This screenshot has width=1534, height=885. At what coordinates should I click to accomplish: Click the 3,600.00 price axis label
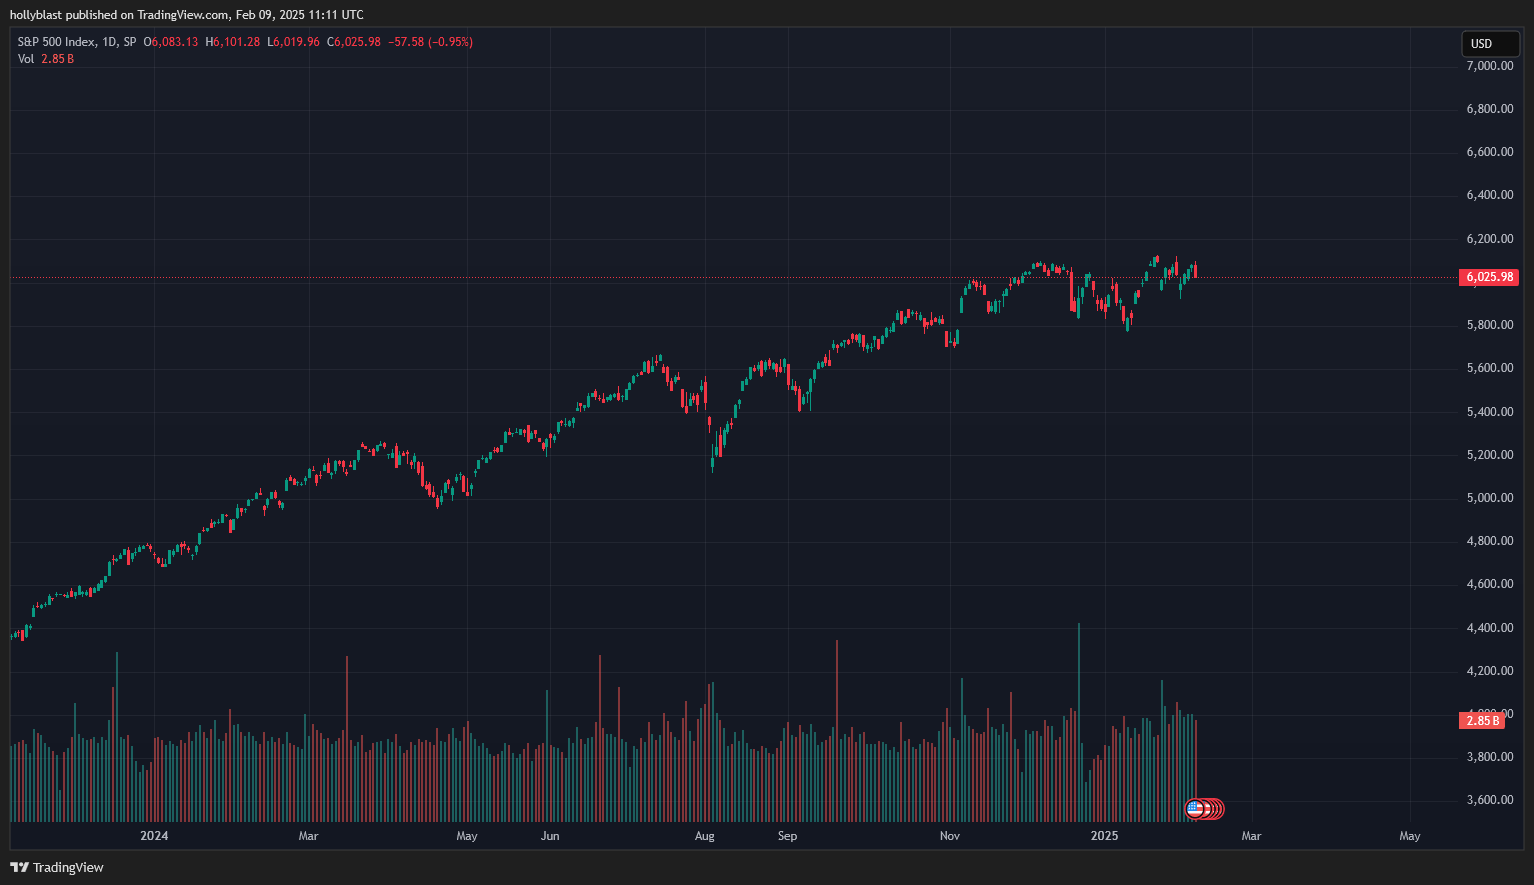click(x=1490, y=800)
